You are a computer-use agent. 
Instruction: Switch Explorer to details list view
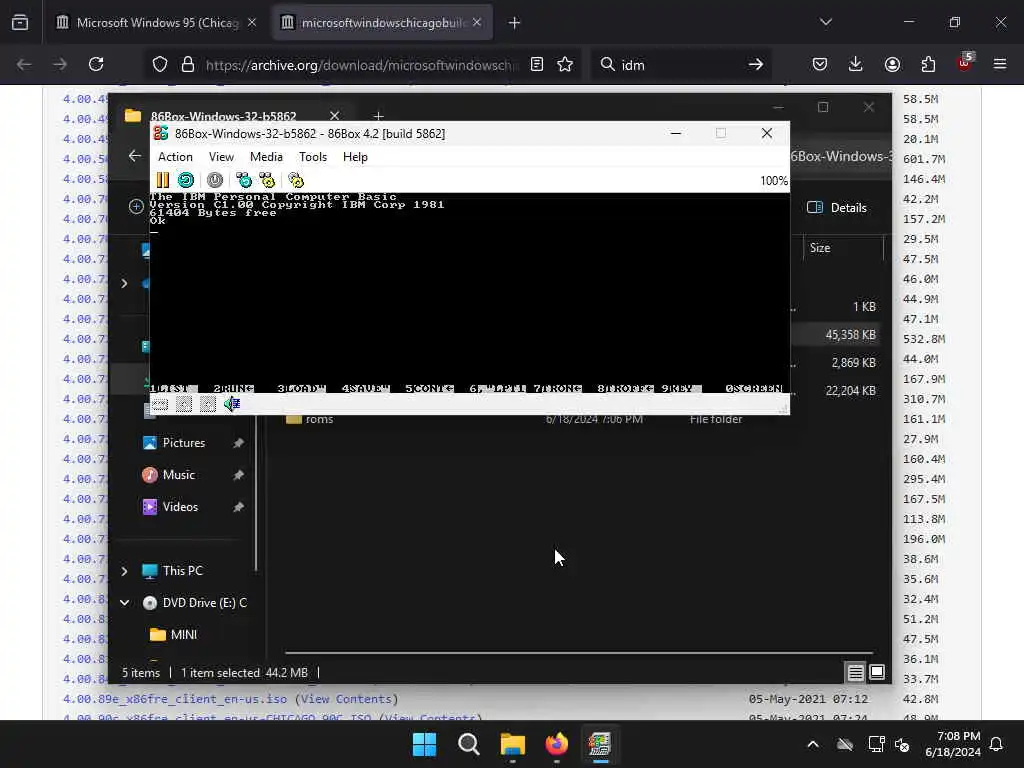pyautogui.click(x=856, y=672)
